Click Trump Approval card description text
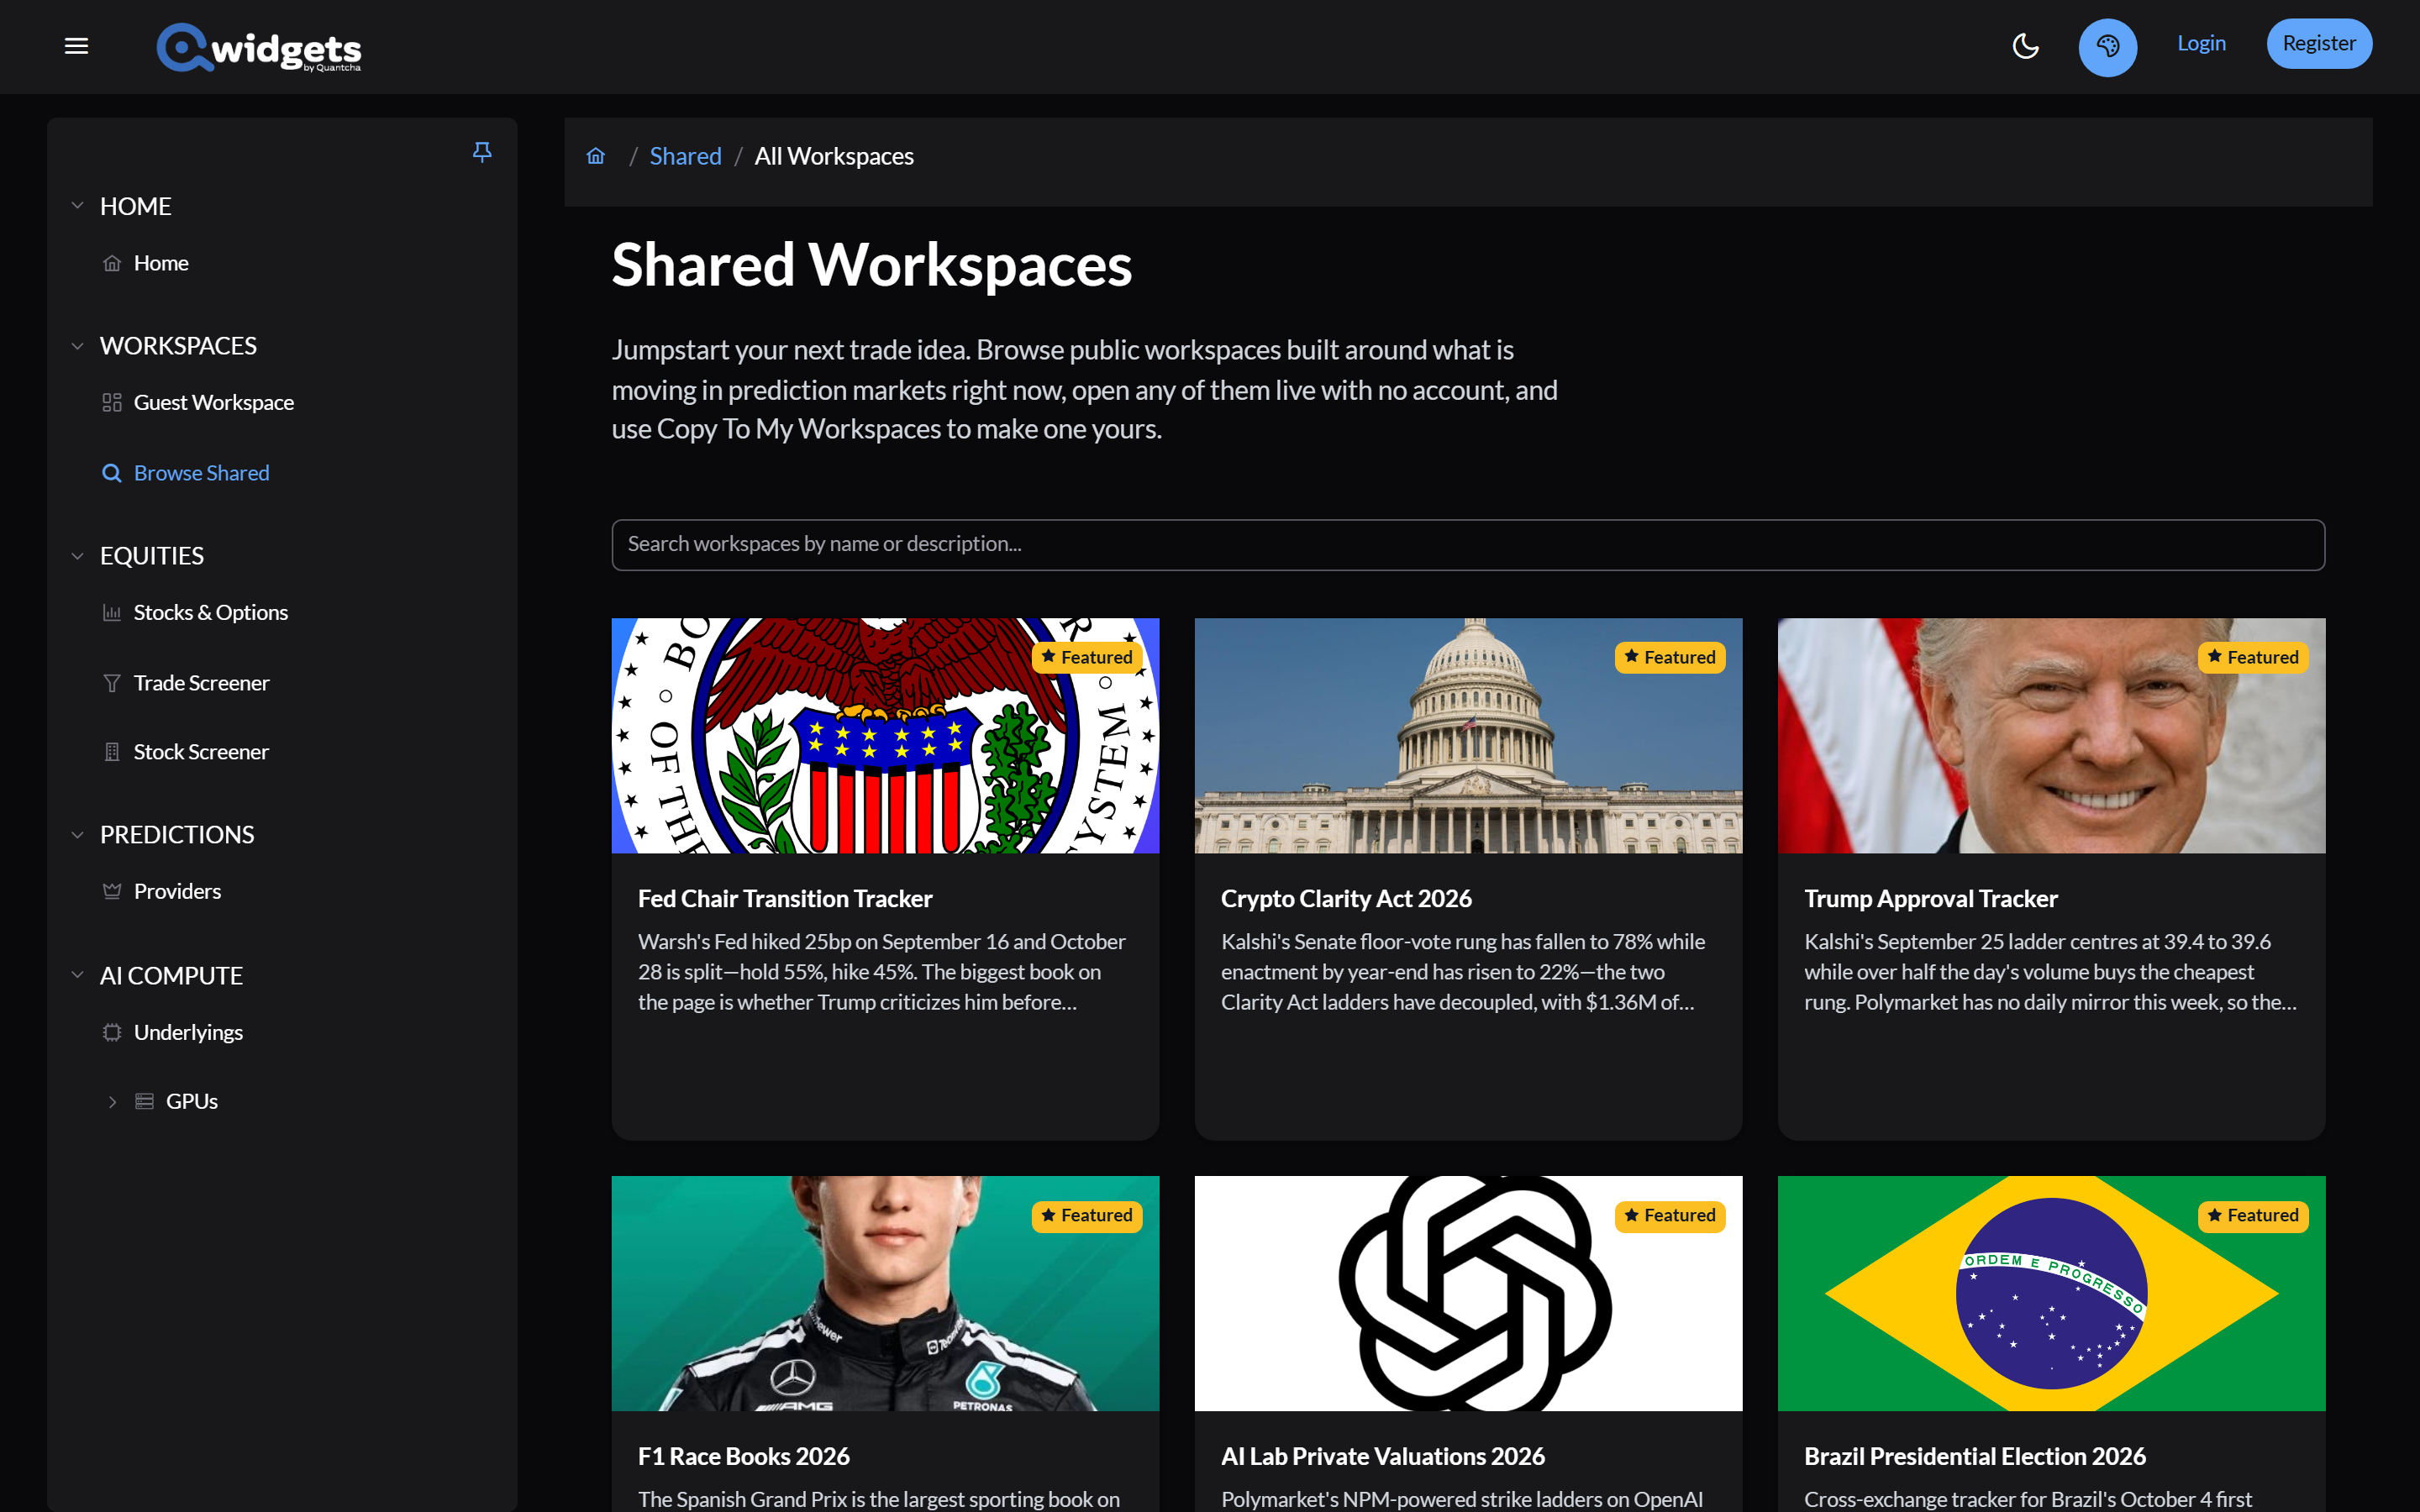Image resolution: width=2420 pixels, height=1512 pixels. click(2050, 971)
